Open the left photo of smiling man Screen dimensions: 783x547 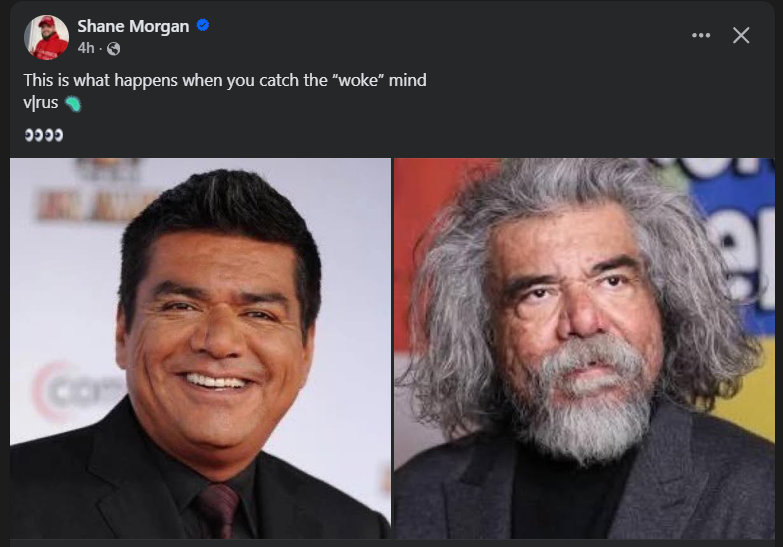[x=200, y=348]
